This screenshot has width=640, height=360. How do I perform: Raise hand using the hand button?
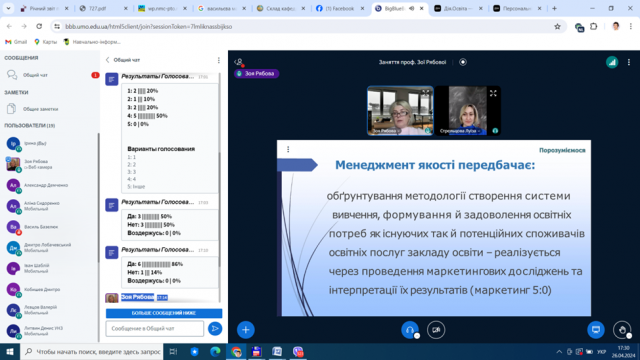[x=622, y=330]
